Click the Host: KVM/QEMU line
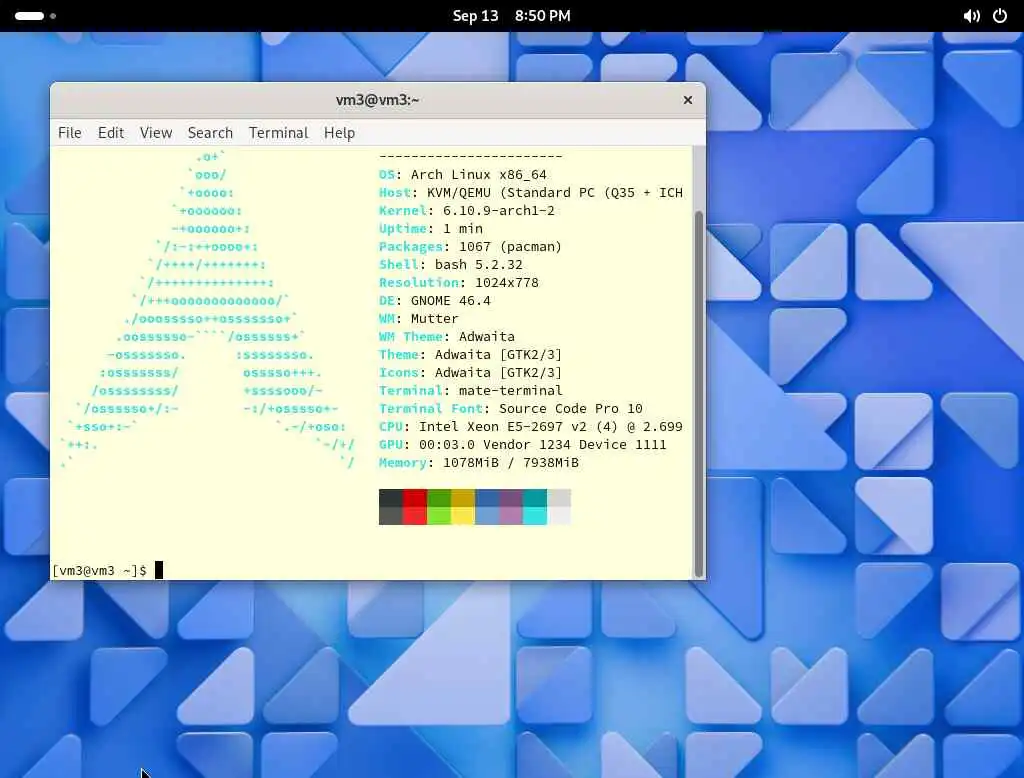Screen dimensions: 1024x778 [x=530, y=193]
